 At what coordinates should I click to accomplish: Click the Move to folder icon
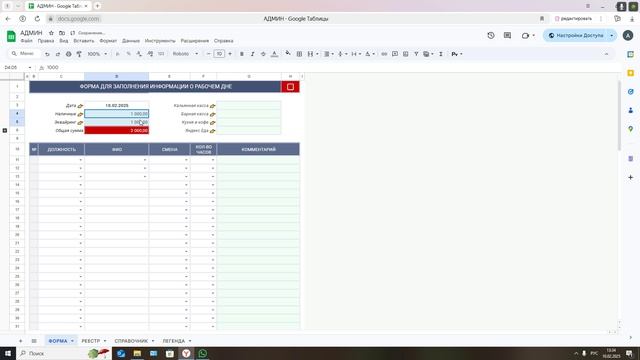click(x=62, y=33)
